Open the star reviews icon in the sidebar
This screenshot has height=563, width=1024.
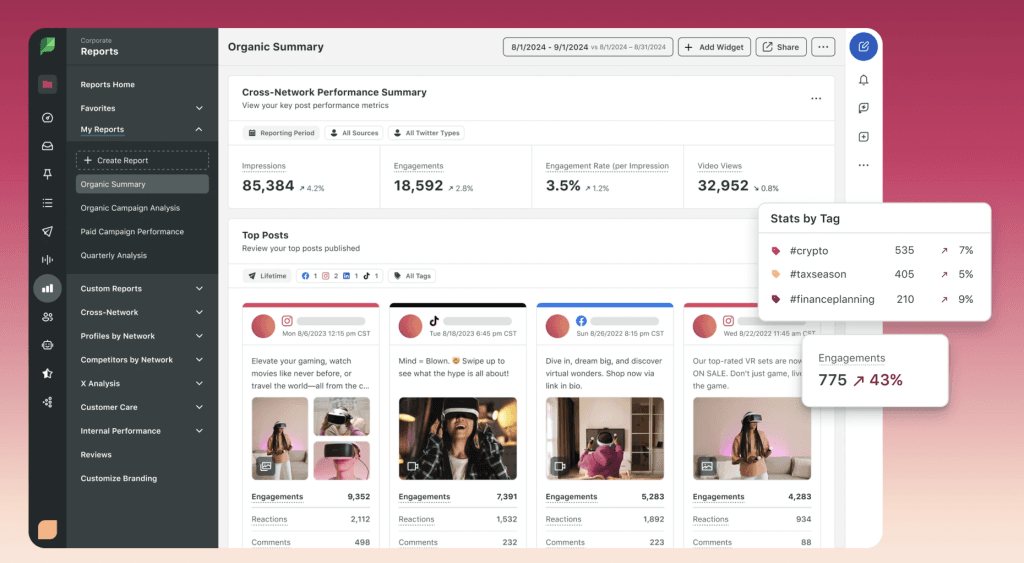click(47, 374)
